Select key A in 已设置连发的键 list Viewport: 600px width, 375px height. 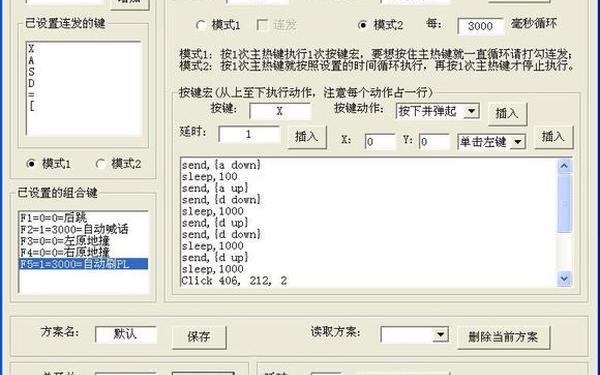click(x=31, y=60)
